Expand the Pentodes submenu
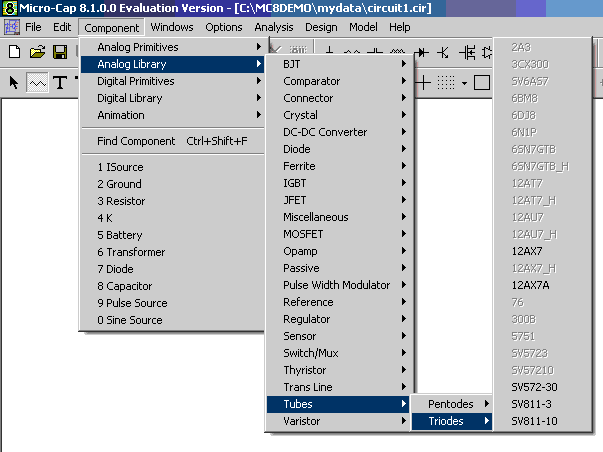This screenshot has height=452, width=603. tap(451, 404)
